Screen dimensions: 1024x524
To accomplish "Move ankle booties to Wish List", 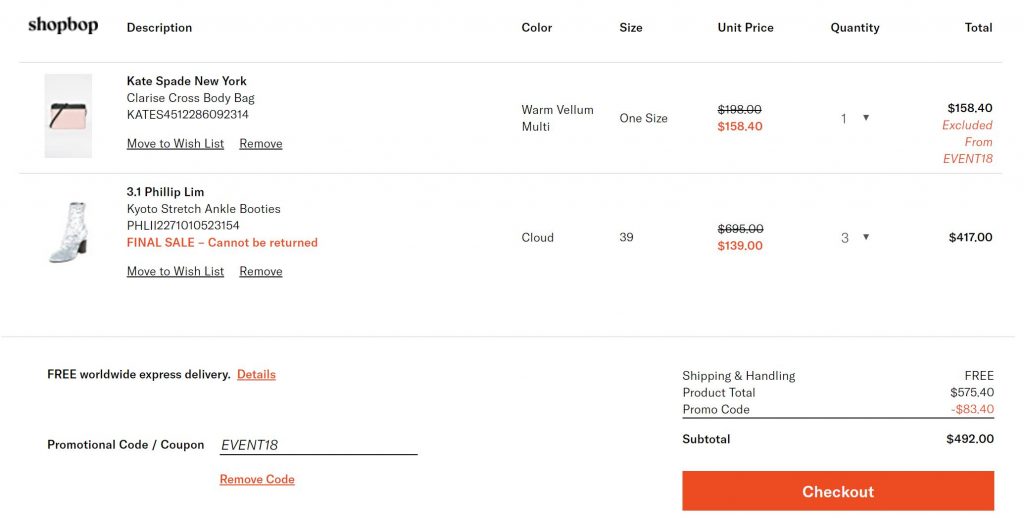I will point(175,272).
